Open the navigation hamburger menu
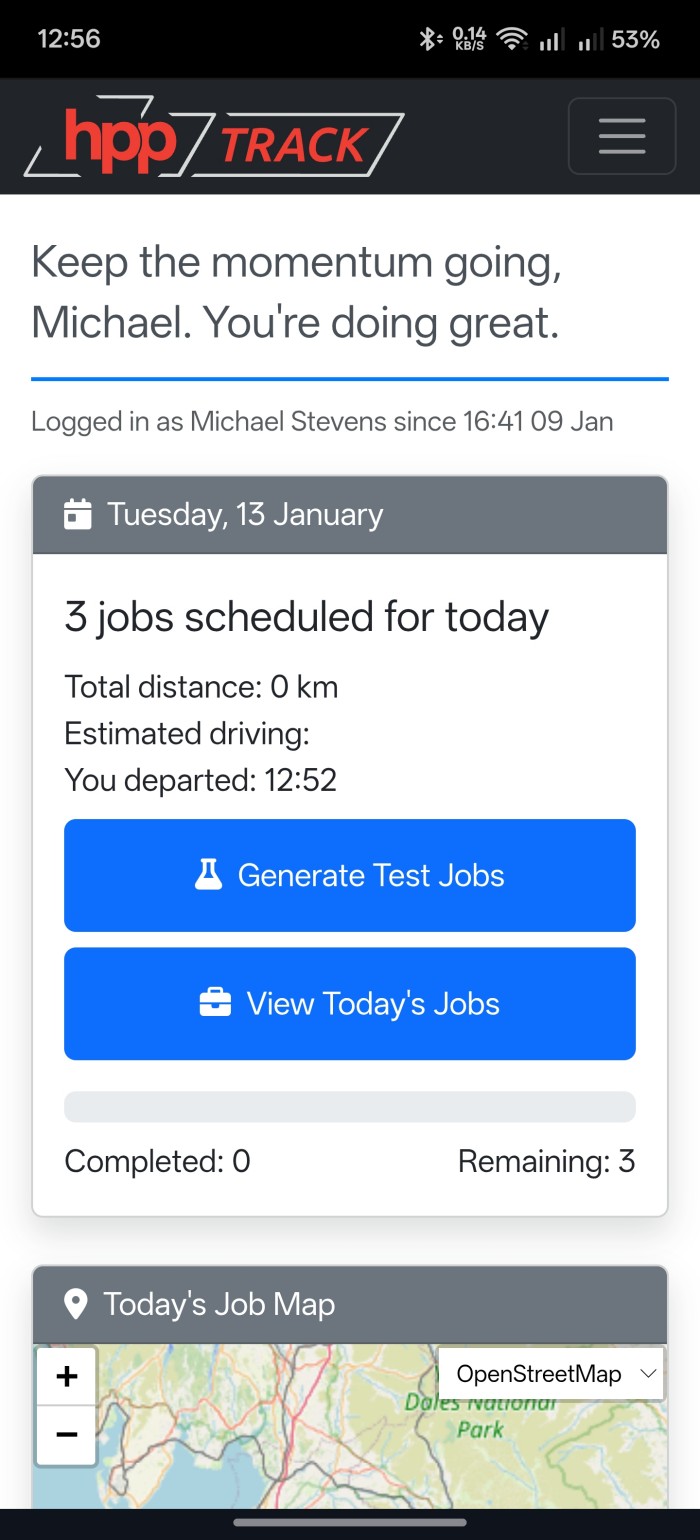 point(621,136)
